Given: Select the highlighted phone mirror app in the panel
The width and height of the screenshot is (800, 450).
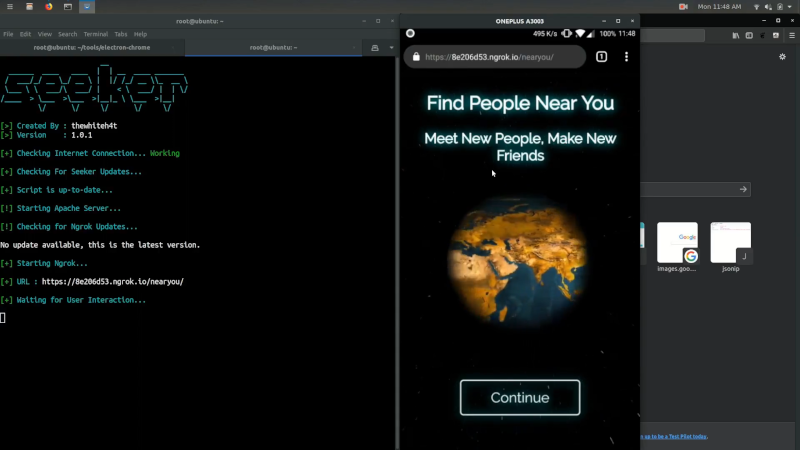Looking at the screenshot, I should (87, 7).
